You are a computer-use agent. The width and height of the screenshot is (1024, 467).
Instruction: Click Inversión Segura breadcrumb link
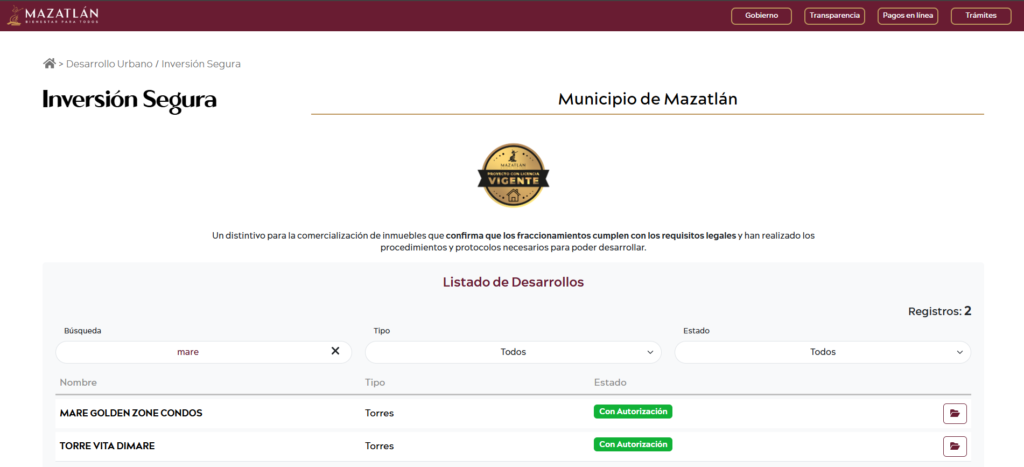[x=201, y=64]
